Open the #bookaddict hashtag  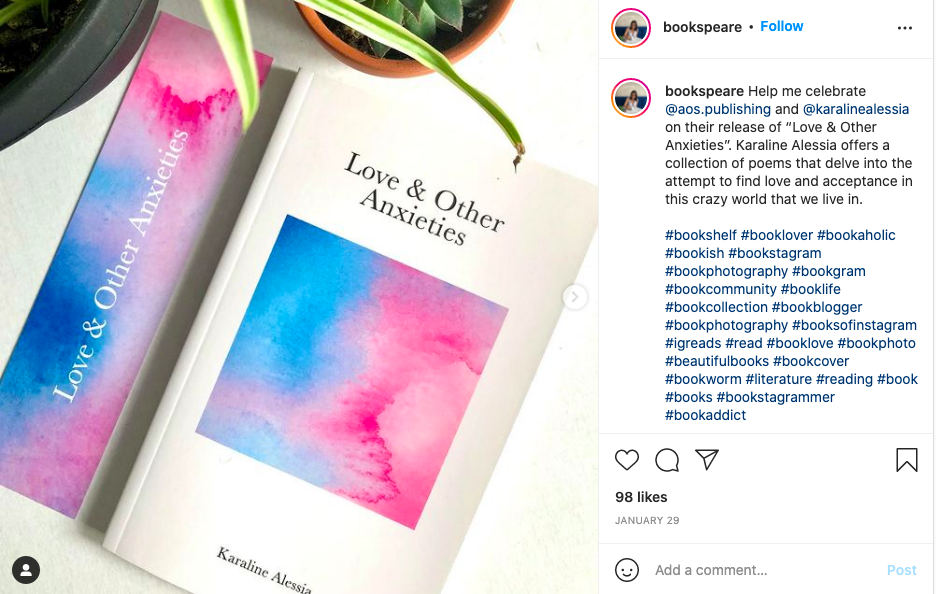[706, 415]
